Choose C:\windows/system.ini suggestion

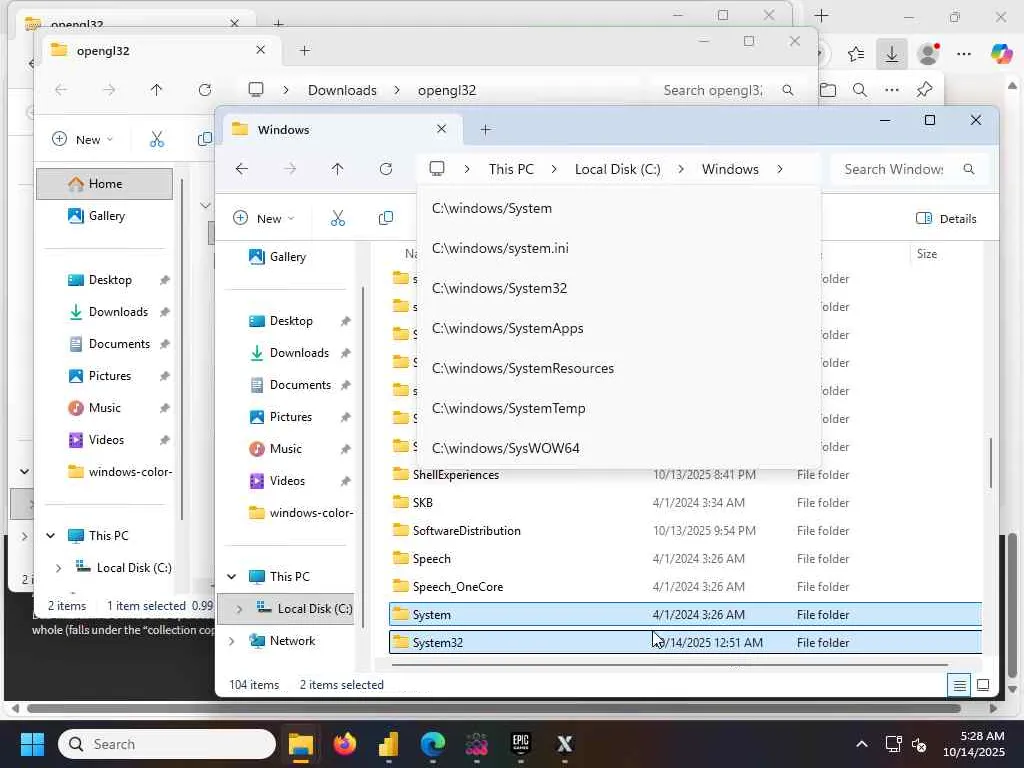click(618, 248)
